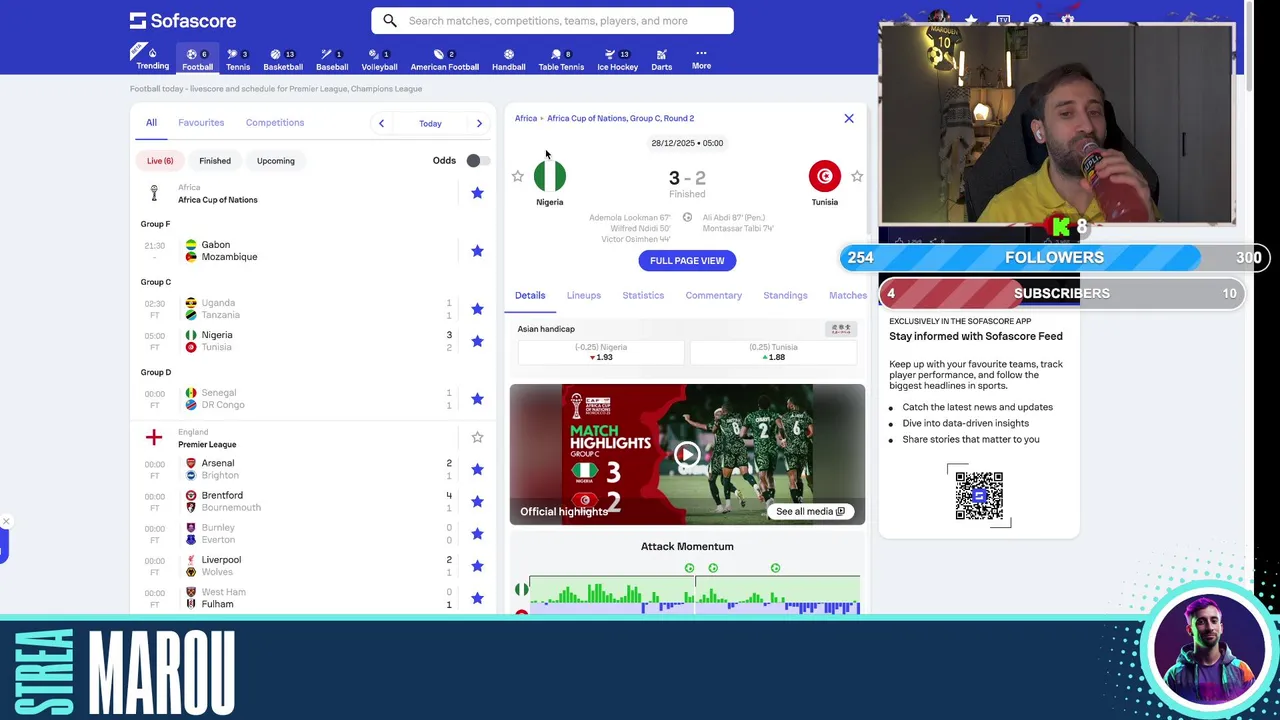Open the England Premier League competition link
This screenshot has width=1280, height=720.
click(207, 444)
